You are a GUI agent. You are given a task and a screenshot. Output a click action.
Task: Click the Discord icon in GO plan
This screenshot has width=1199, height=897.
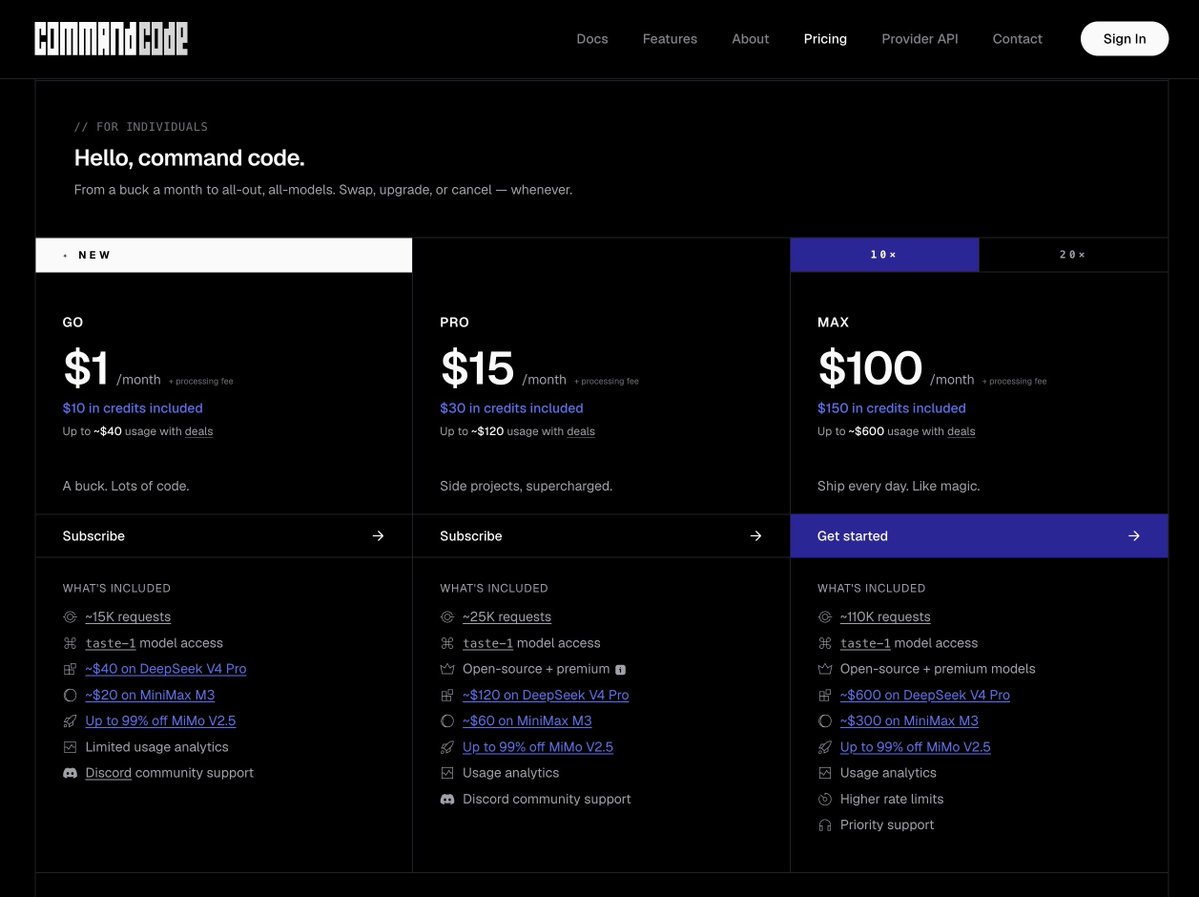[x=70, y=773]
